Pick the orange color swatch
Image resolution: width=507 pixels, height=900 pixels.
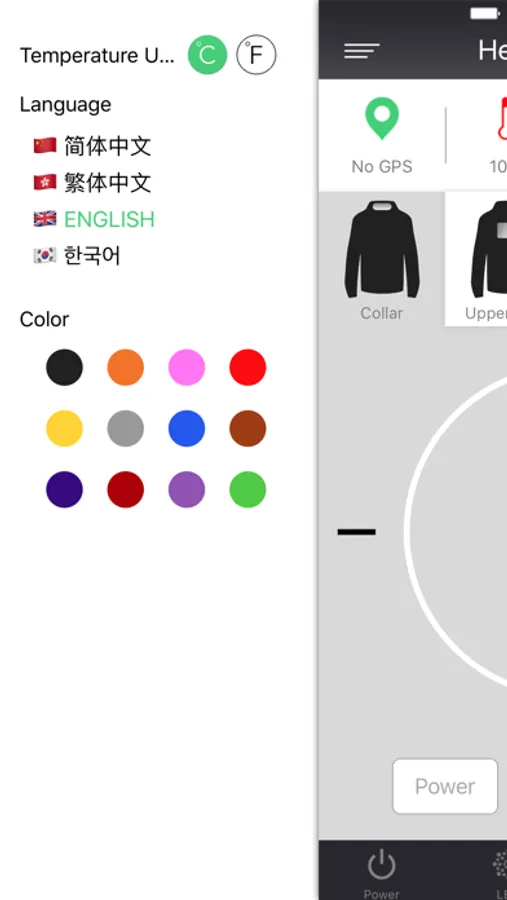click(x=125, y=367)
